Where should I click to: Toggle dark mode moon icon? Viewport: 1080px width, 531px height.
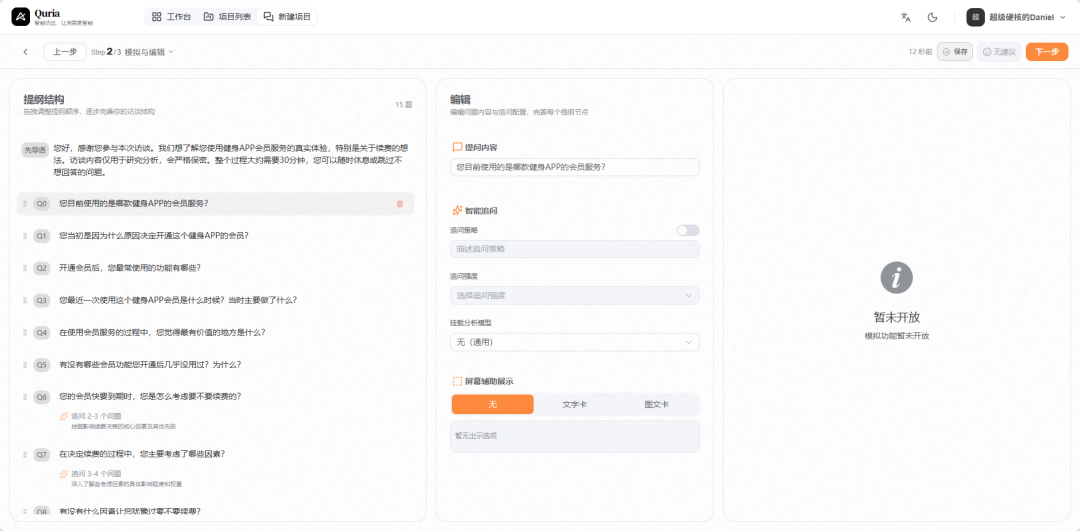pos(933,17)
